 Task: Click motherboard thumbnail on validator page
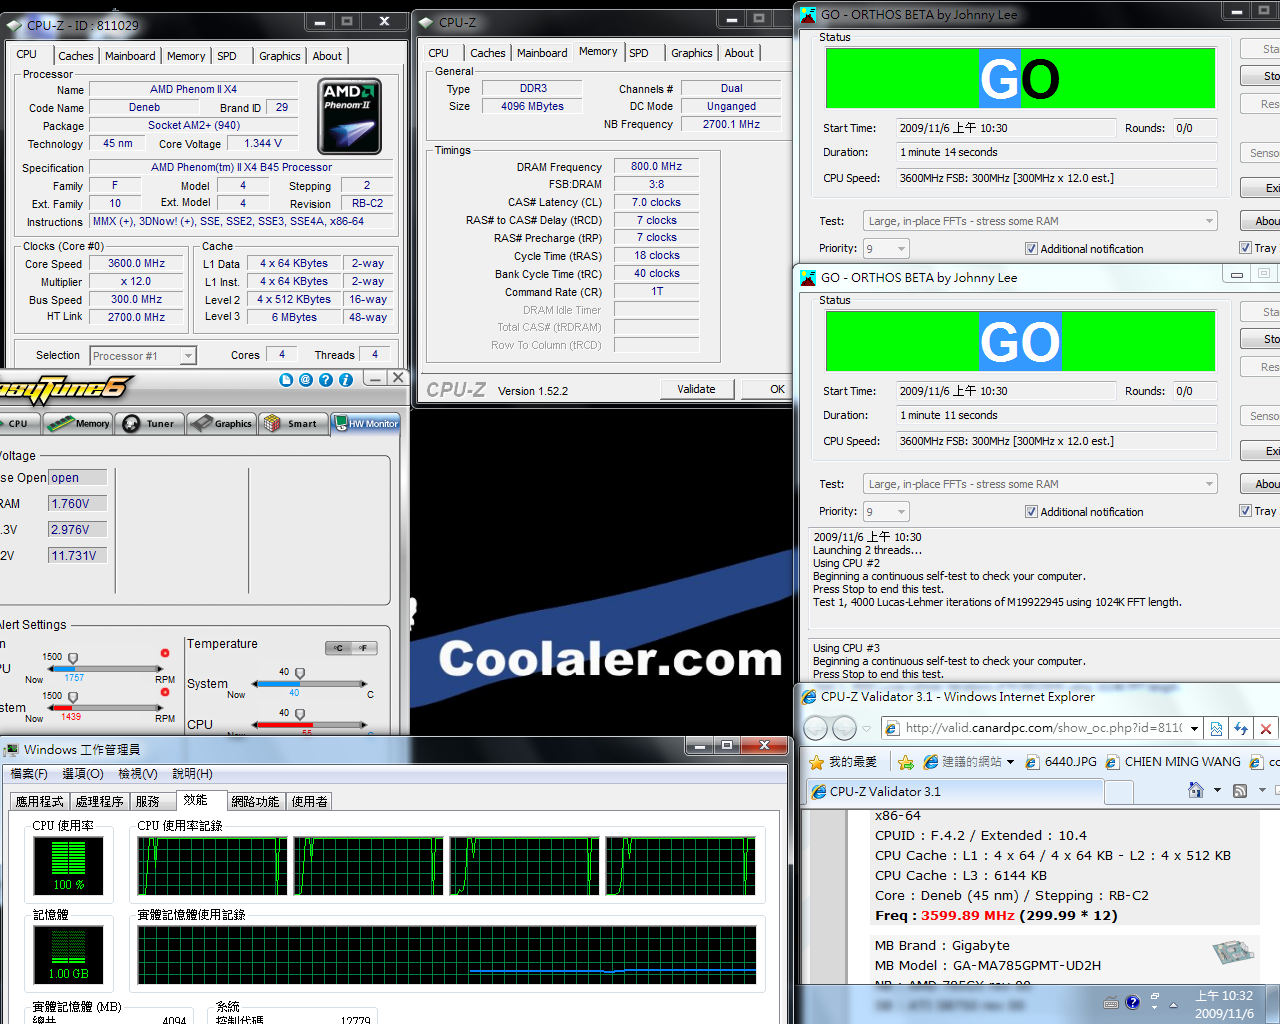point(1232,951)
